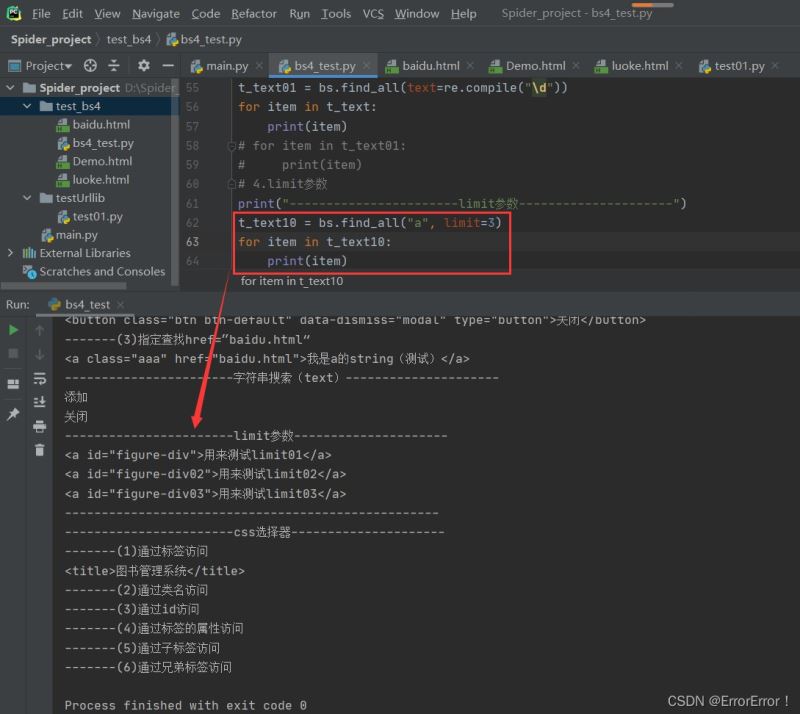Toggle Soft-Wrap in the Run console

[x=40, y=379]
